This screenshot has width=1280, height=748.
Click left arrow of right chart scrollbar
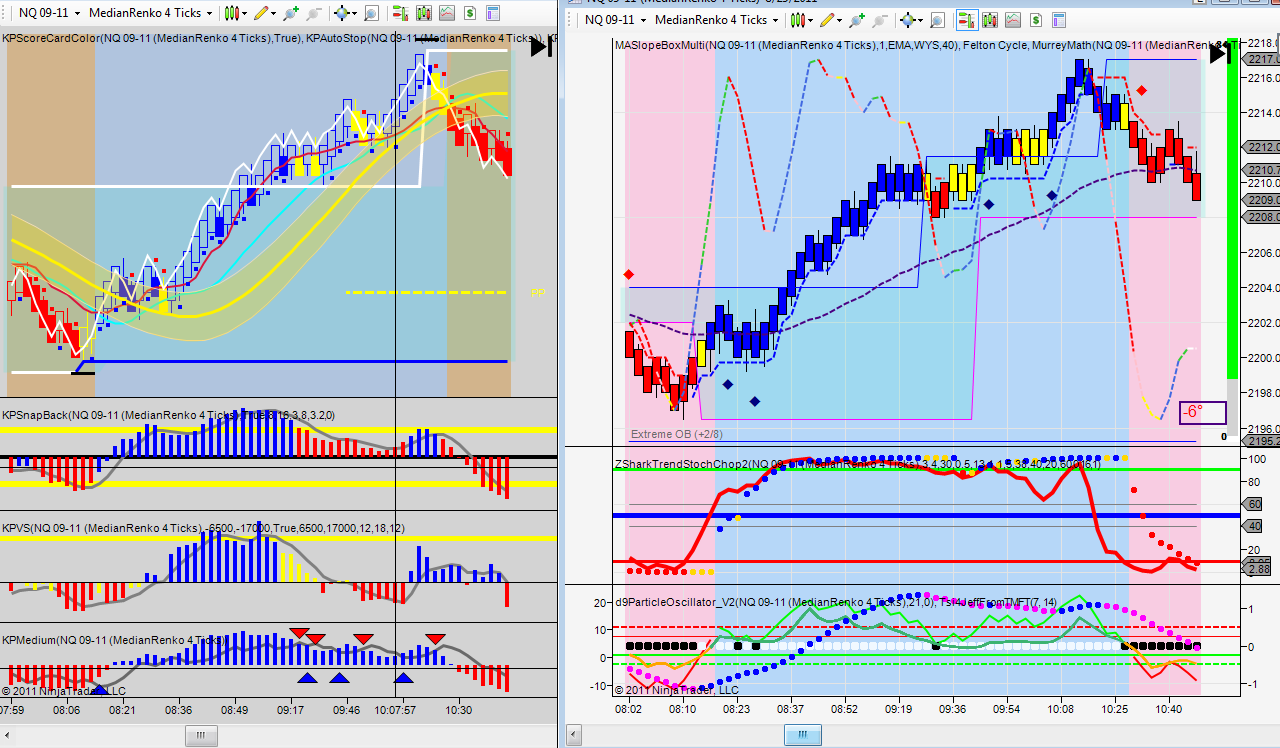pos(574,736)
